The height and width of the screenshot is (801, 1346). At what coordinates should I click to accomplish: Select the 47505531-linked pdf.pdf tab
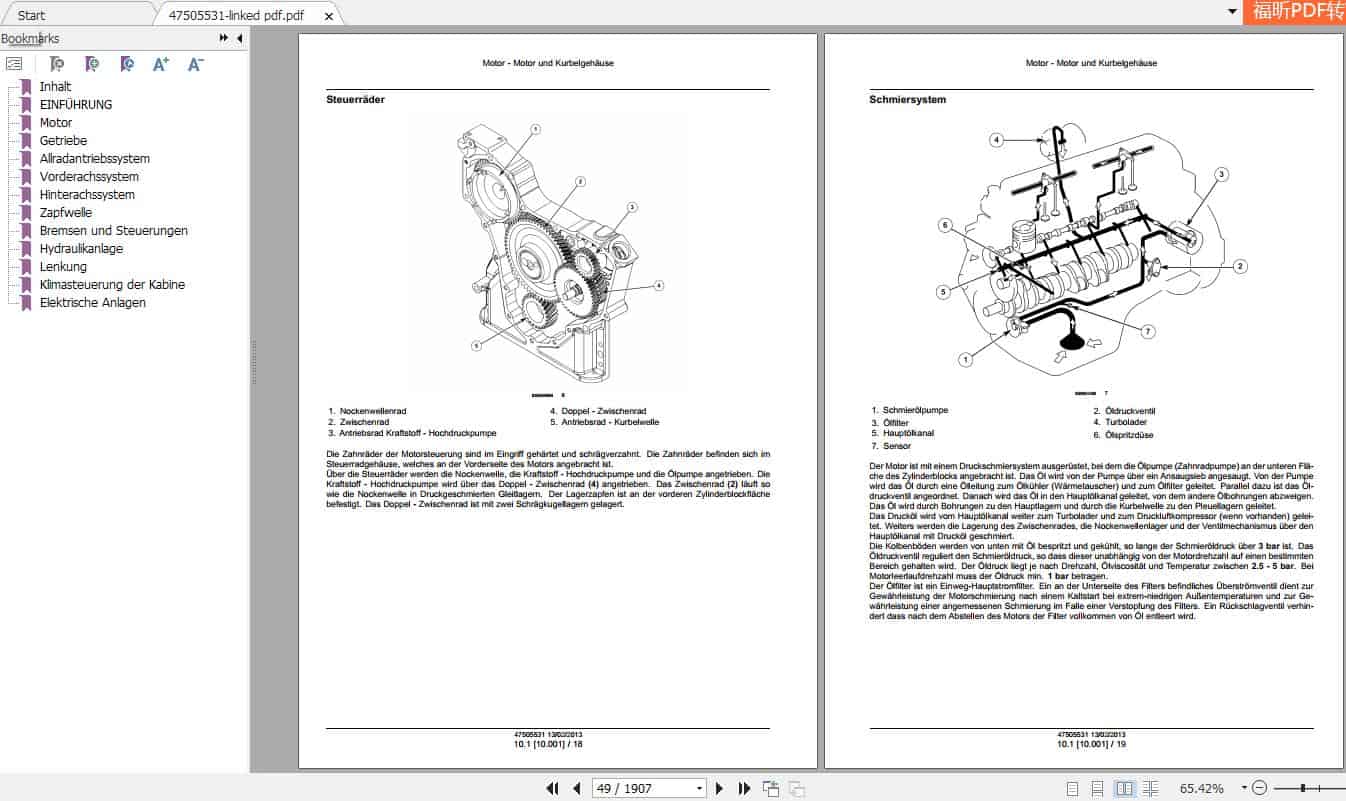click(236, 15)
